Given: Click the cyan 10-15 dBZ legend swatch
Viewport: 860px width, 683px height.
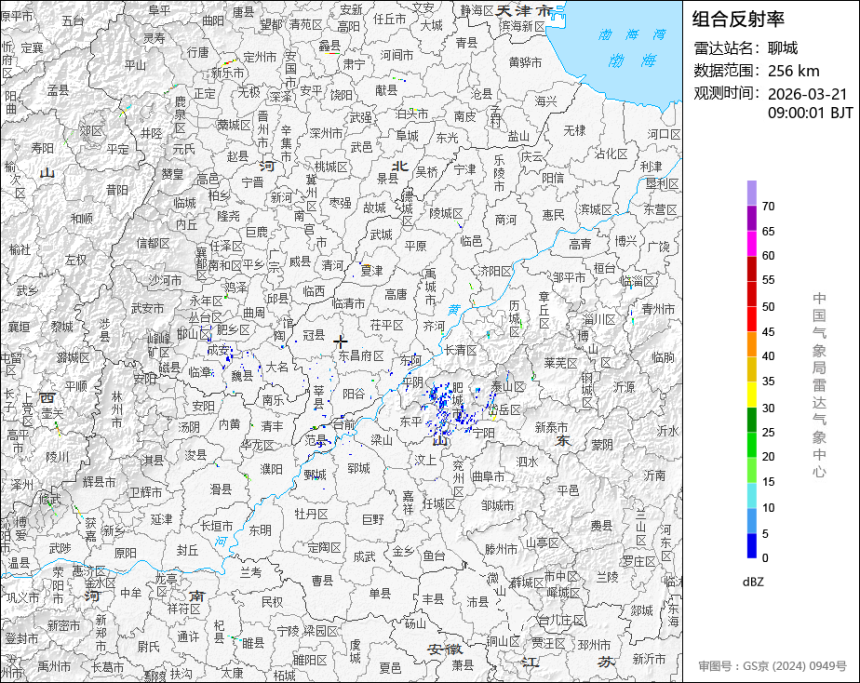Looking at the screenshot, I should (751, 495).
